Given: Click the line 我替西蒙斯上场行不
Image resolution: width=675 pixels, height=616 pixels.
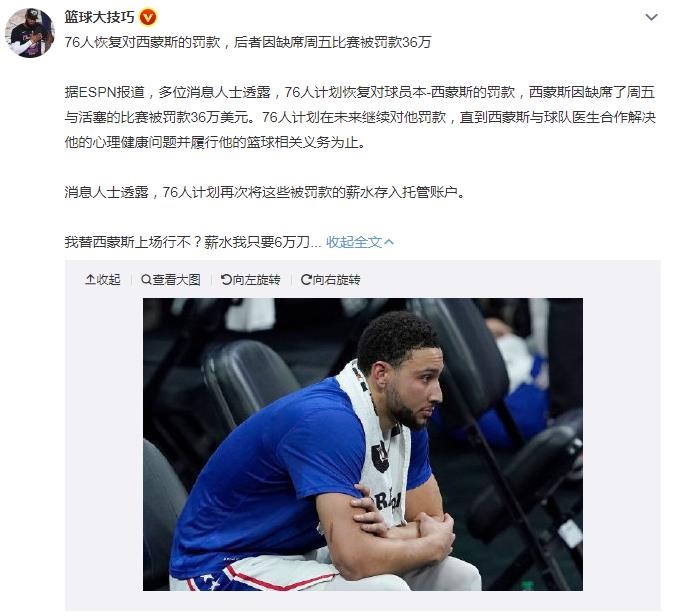Looking at the screenshot, I should (193, 242).
